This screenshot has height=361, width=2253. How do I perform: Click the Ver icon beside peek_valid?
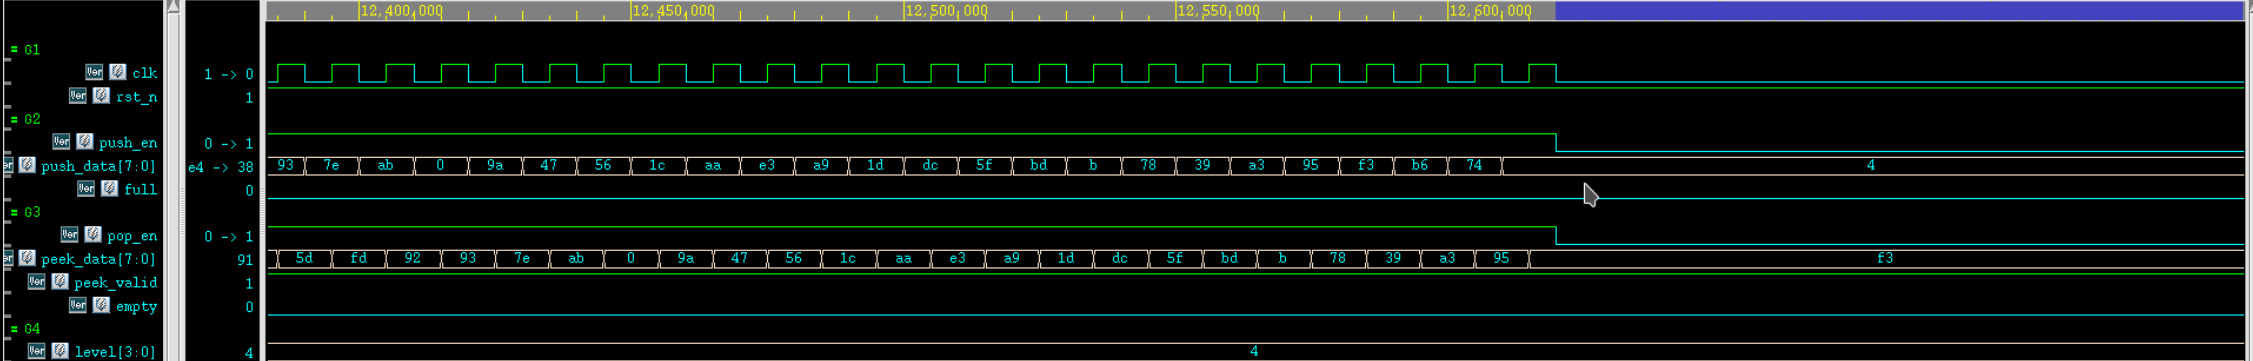(x=37, y=282)
